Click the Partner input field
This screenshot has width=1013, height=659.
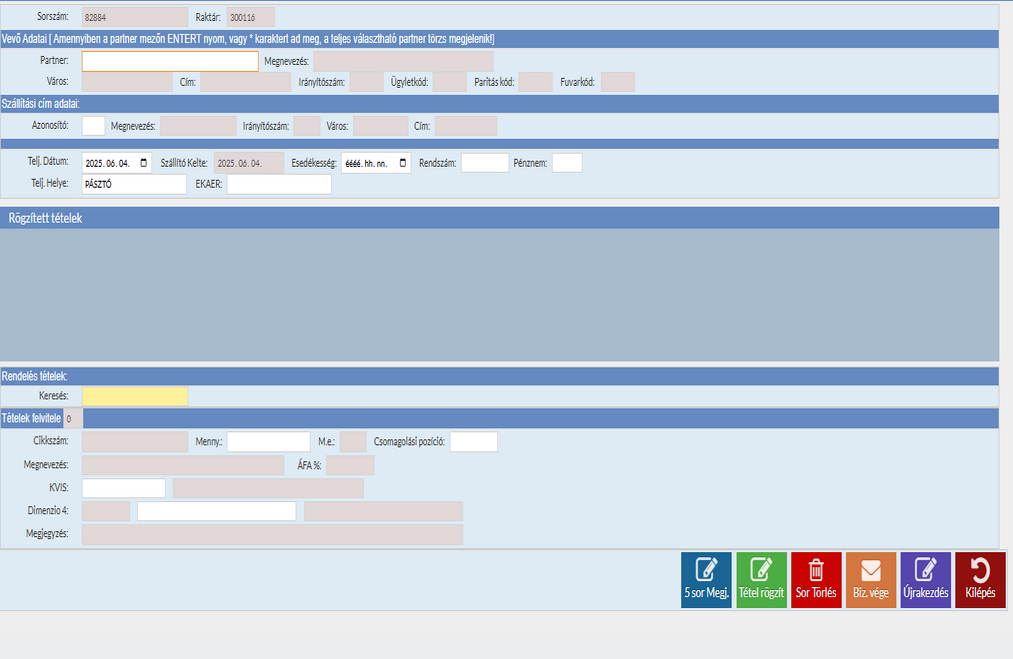(170, 62)
